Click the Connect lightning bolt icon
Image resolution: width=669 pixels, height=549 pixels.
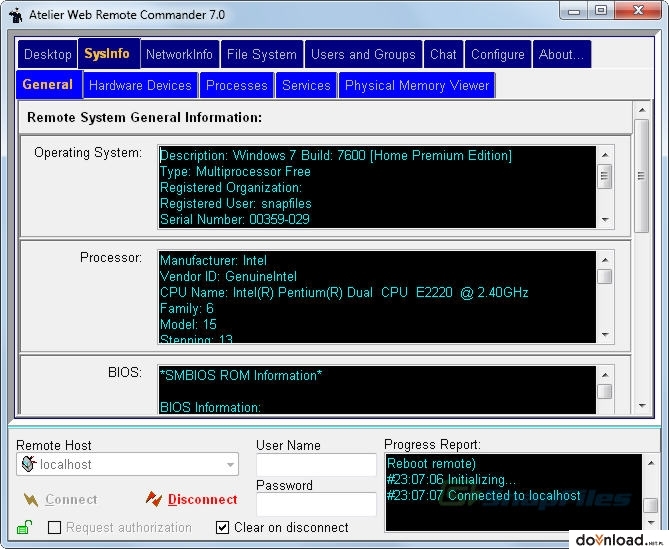pyautogui.click(x=31, y=500)
